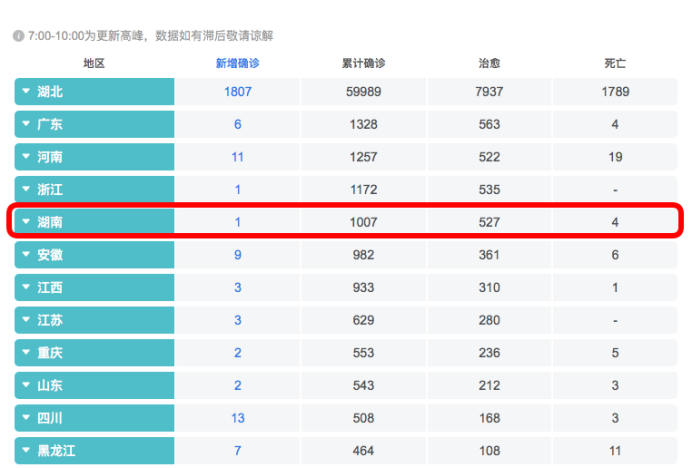Click 广东 cured value 563
This screenshot has width=692, height=468.
coord(489,125)
